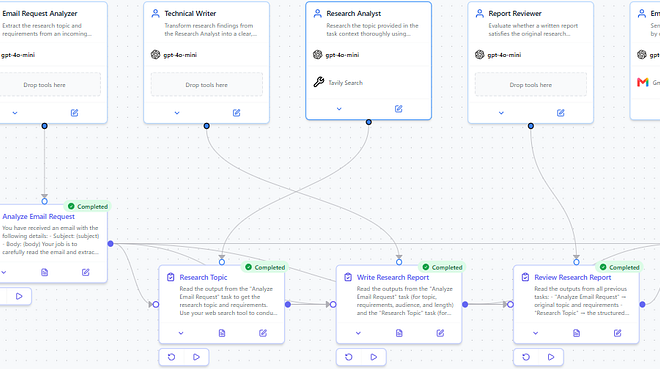Expand Research Topic task chevron
Image resolution: width=660 pixels, height=369 pixels.
click(181, 333)
